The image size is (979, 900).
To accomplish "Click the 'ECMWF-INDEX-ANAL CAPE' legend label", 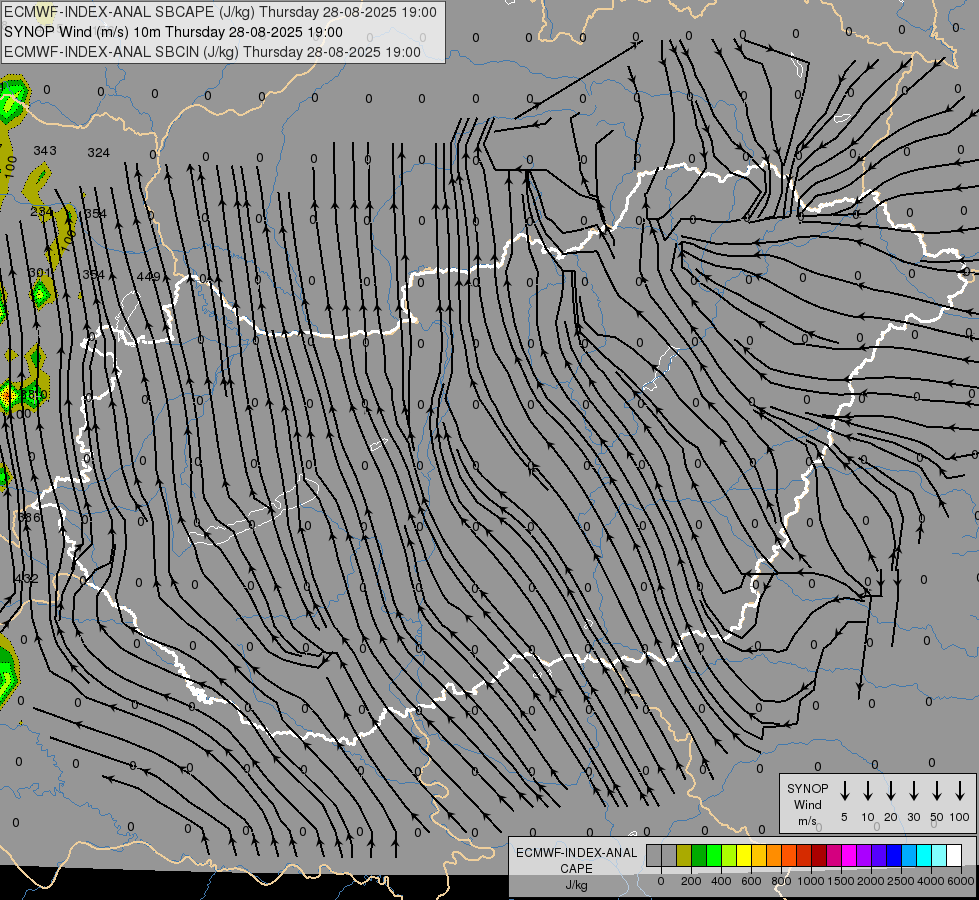I will pos(576,860).
